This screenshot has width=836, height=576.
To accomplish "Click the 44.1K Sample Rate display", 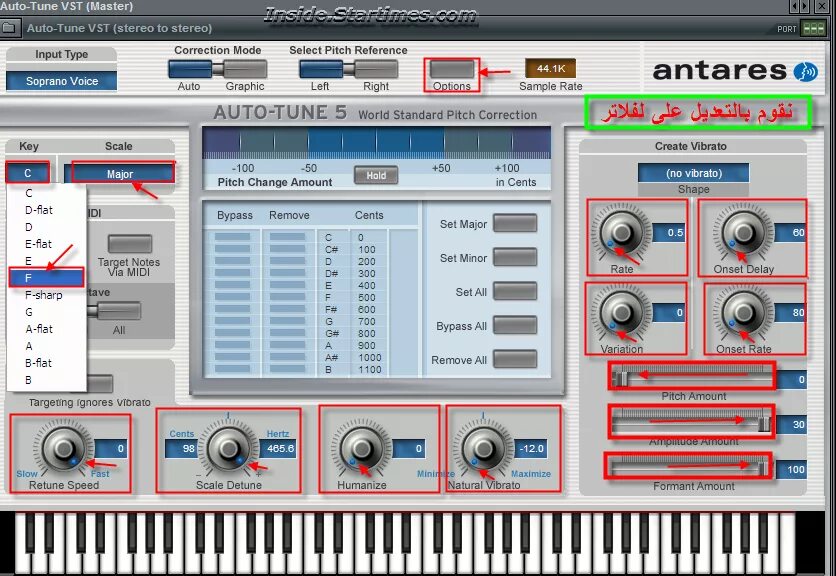I will [x=551, y=68].
